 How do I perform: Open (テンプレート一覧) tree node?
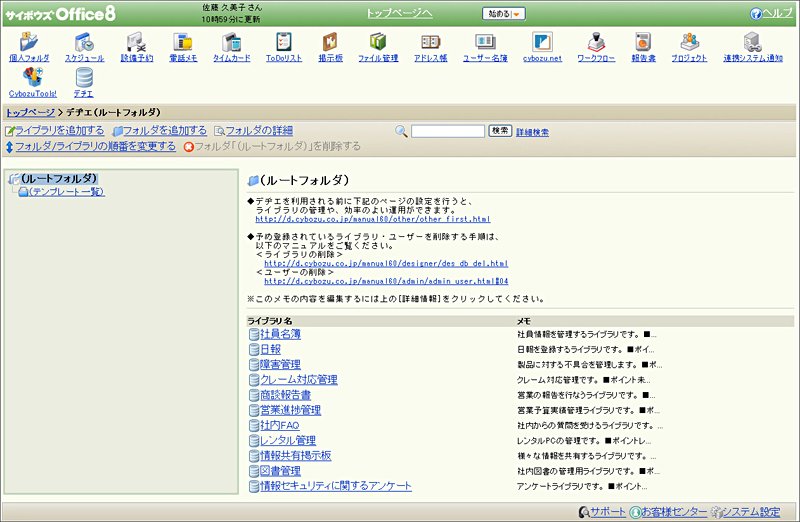click(66, 192)
